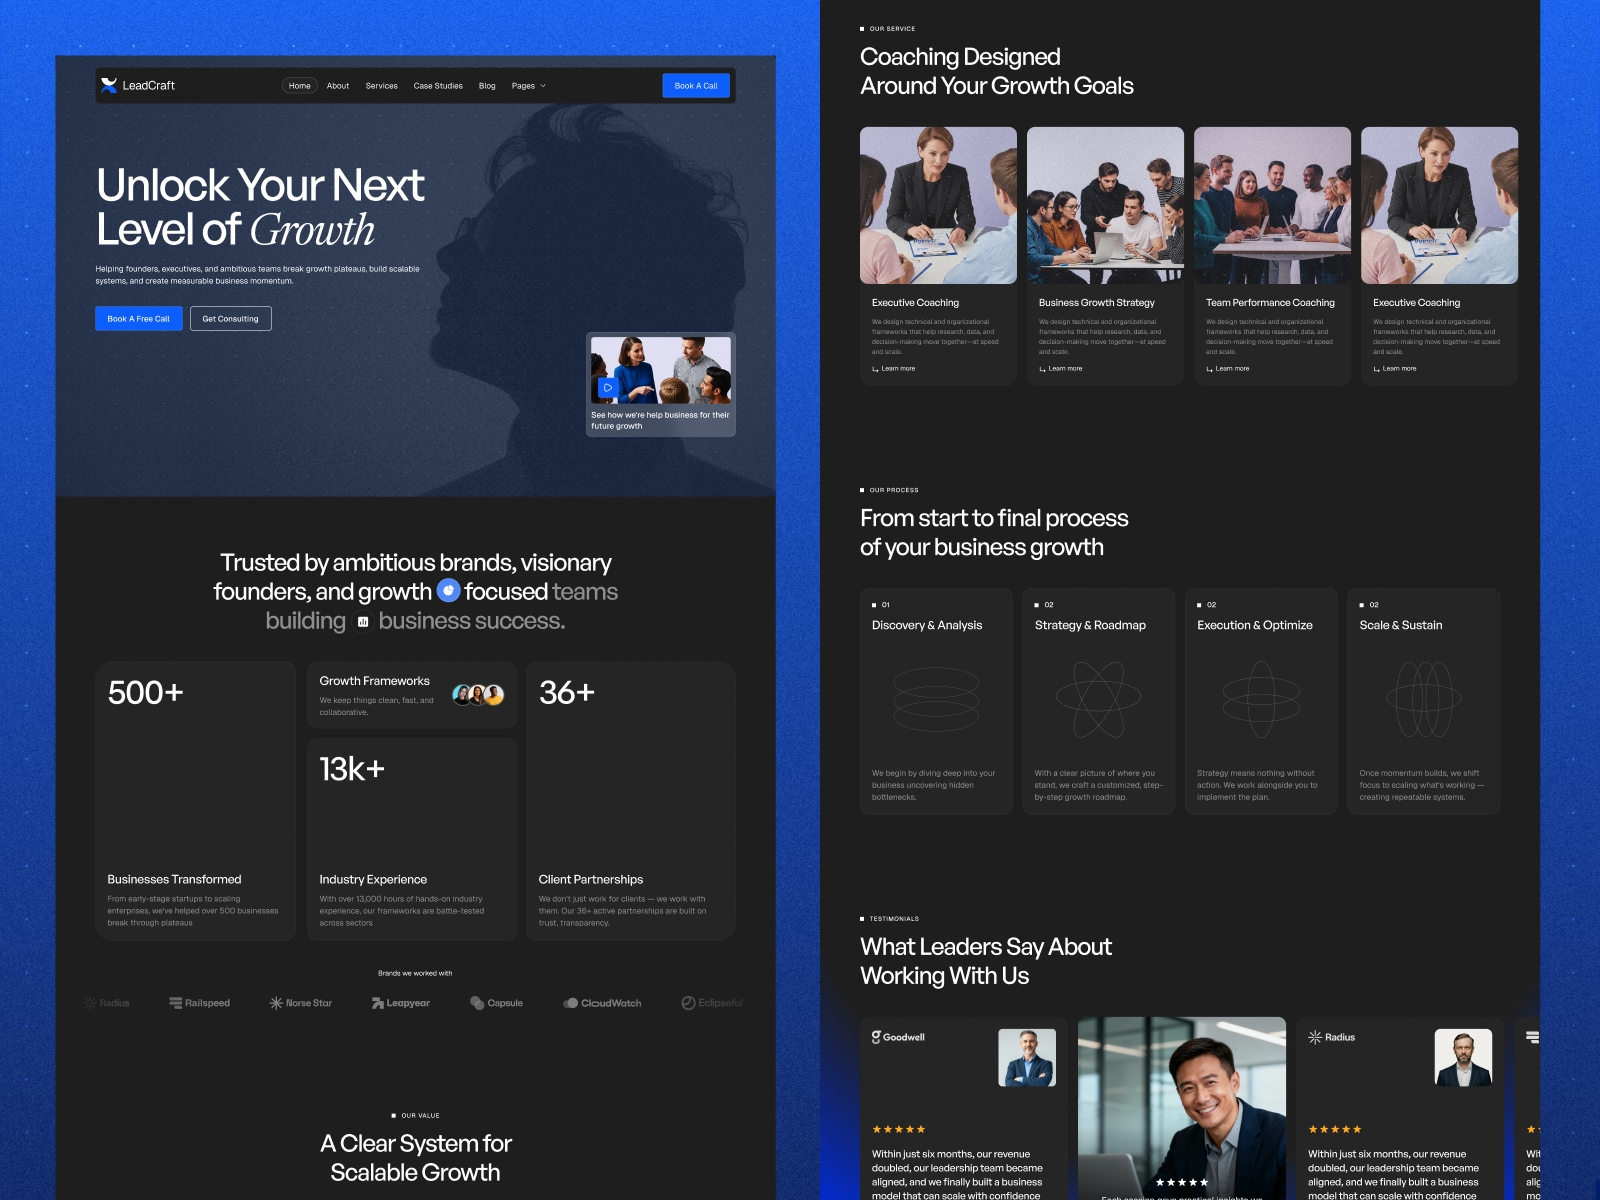Open Case Studies from the navbar
The image size is (1600, 1200).
(438, 86)
